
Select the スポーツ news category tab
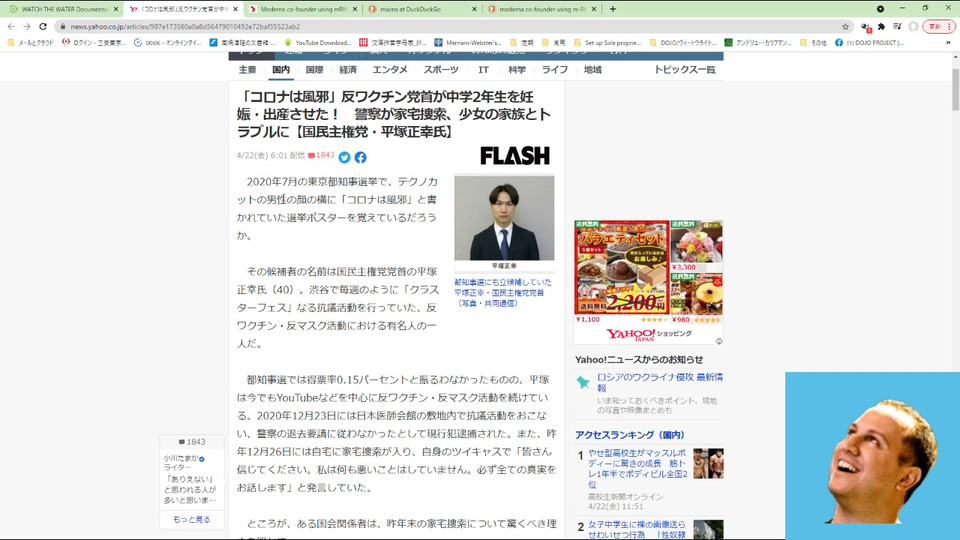point(441,70)
